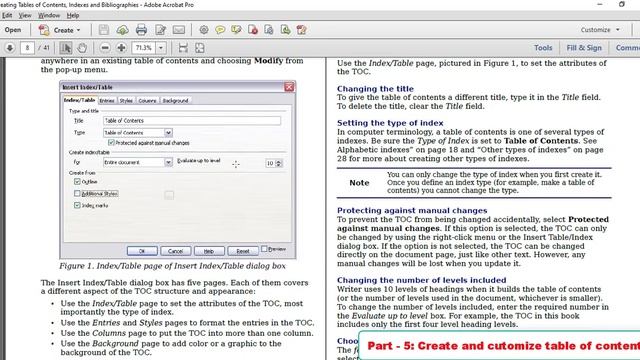The image size is (640, 360).
Task: Zoom out with the minus button
Action: point(105,48)
